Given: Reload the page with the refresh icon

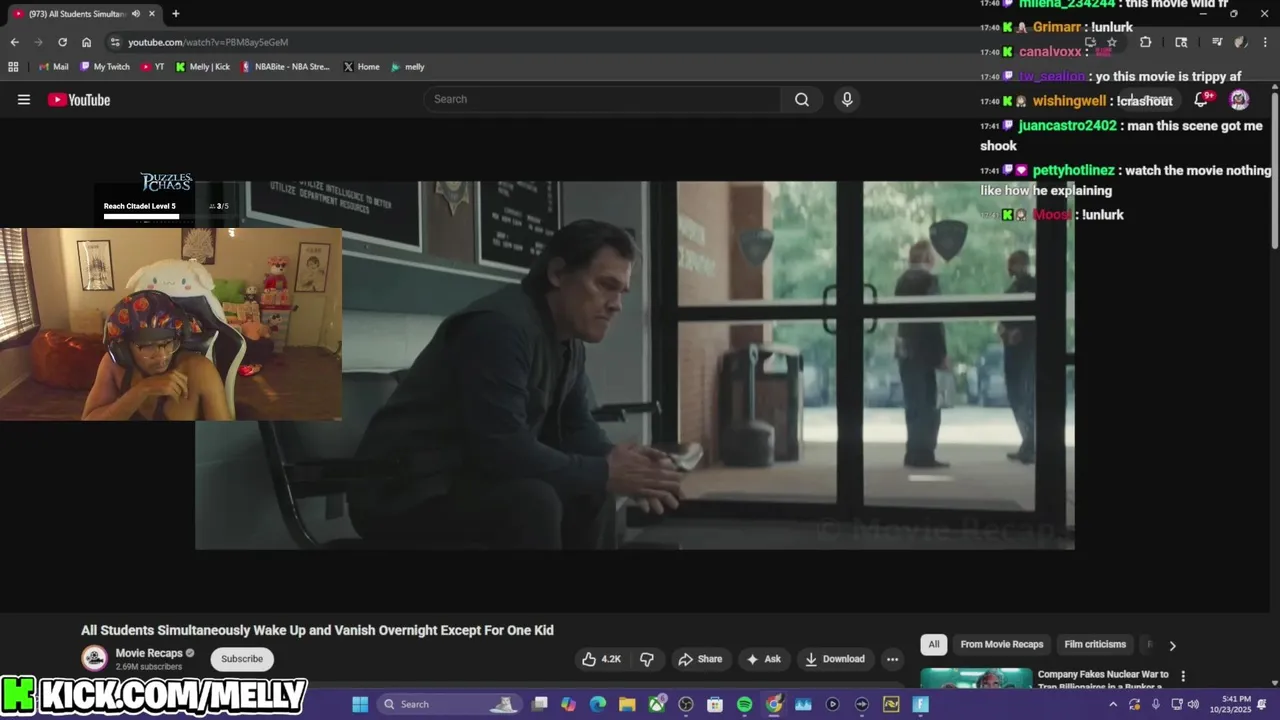Looking at the screenshot, I should pyautogui.click(x=62, y=42).
